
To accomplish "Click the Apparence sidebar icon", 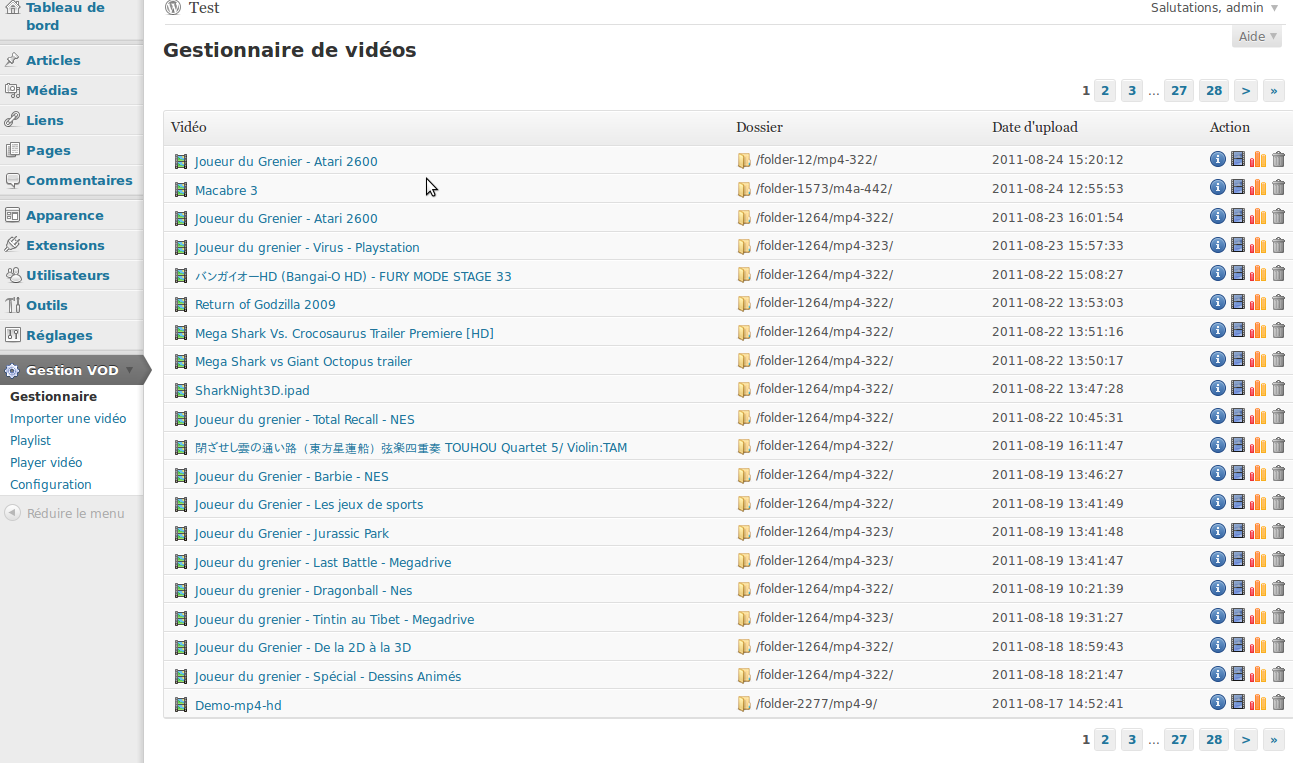I will [x=12, y=215].
